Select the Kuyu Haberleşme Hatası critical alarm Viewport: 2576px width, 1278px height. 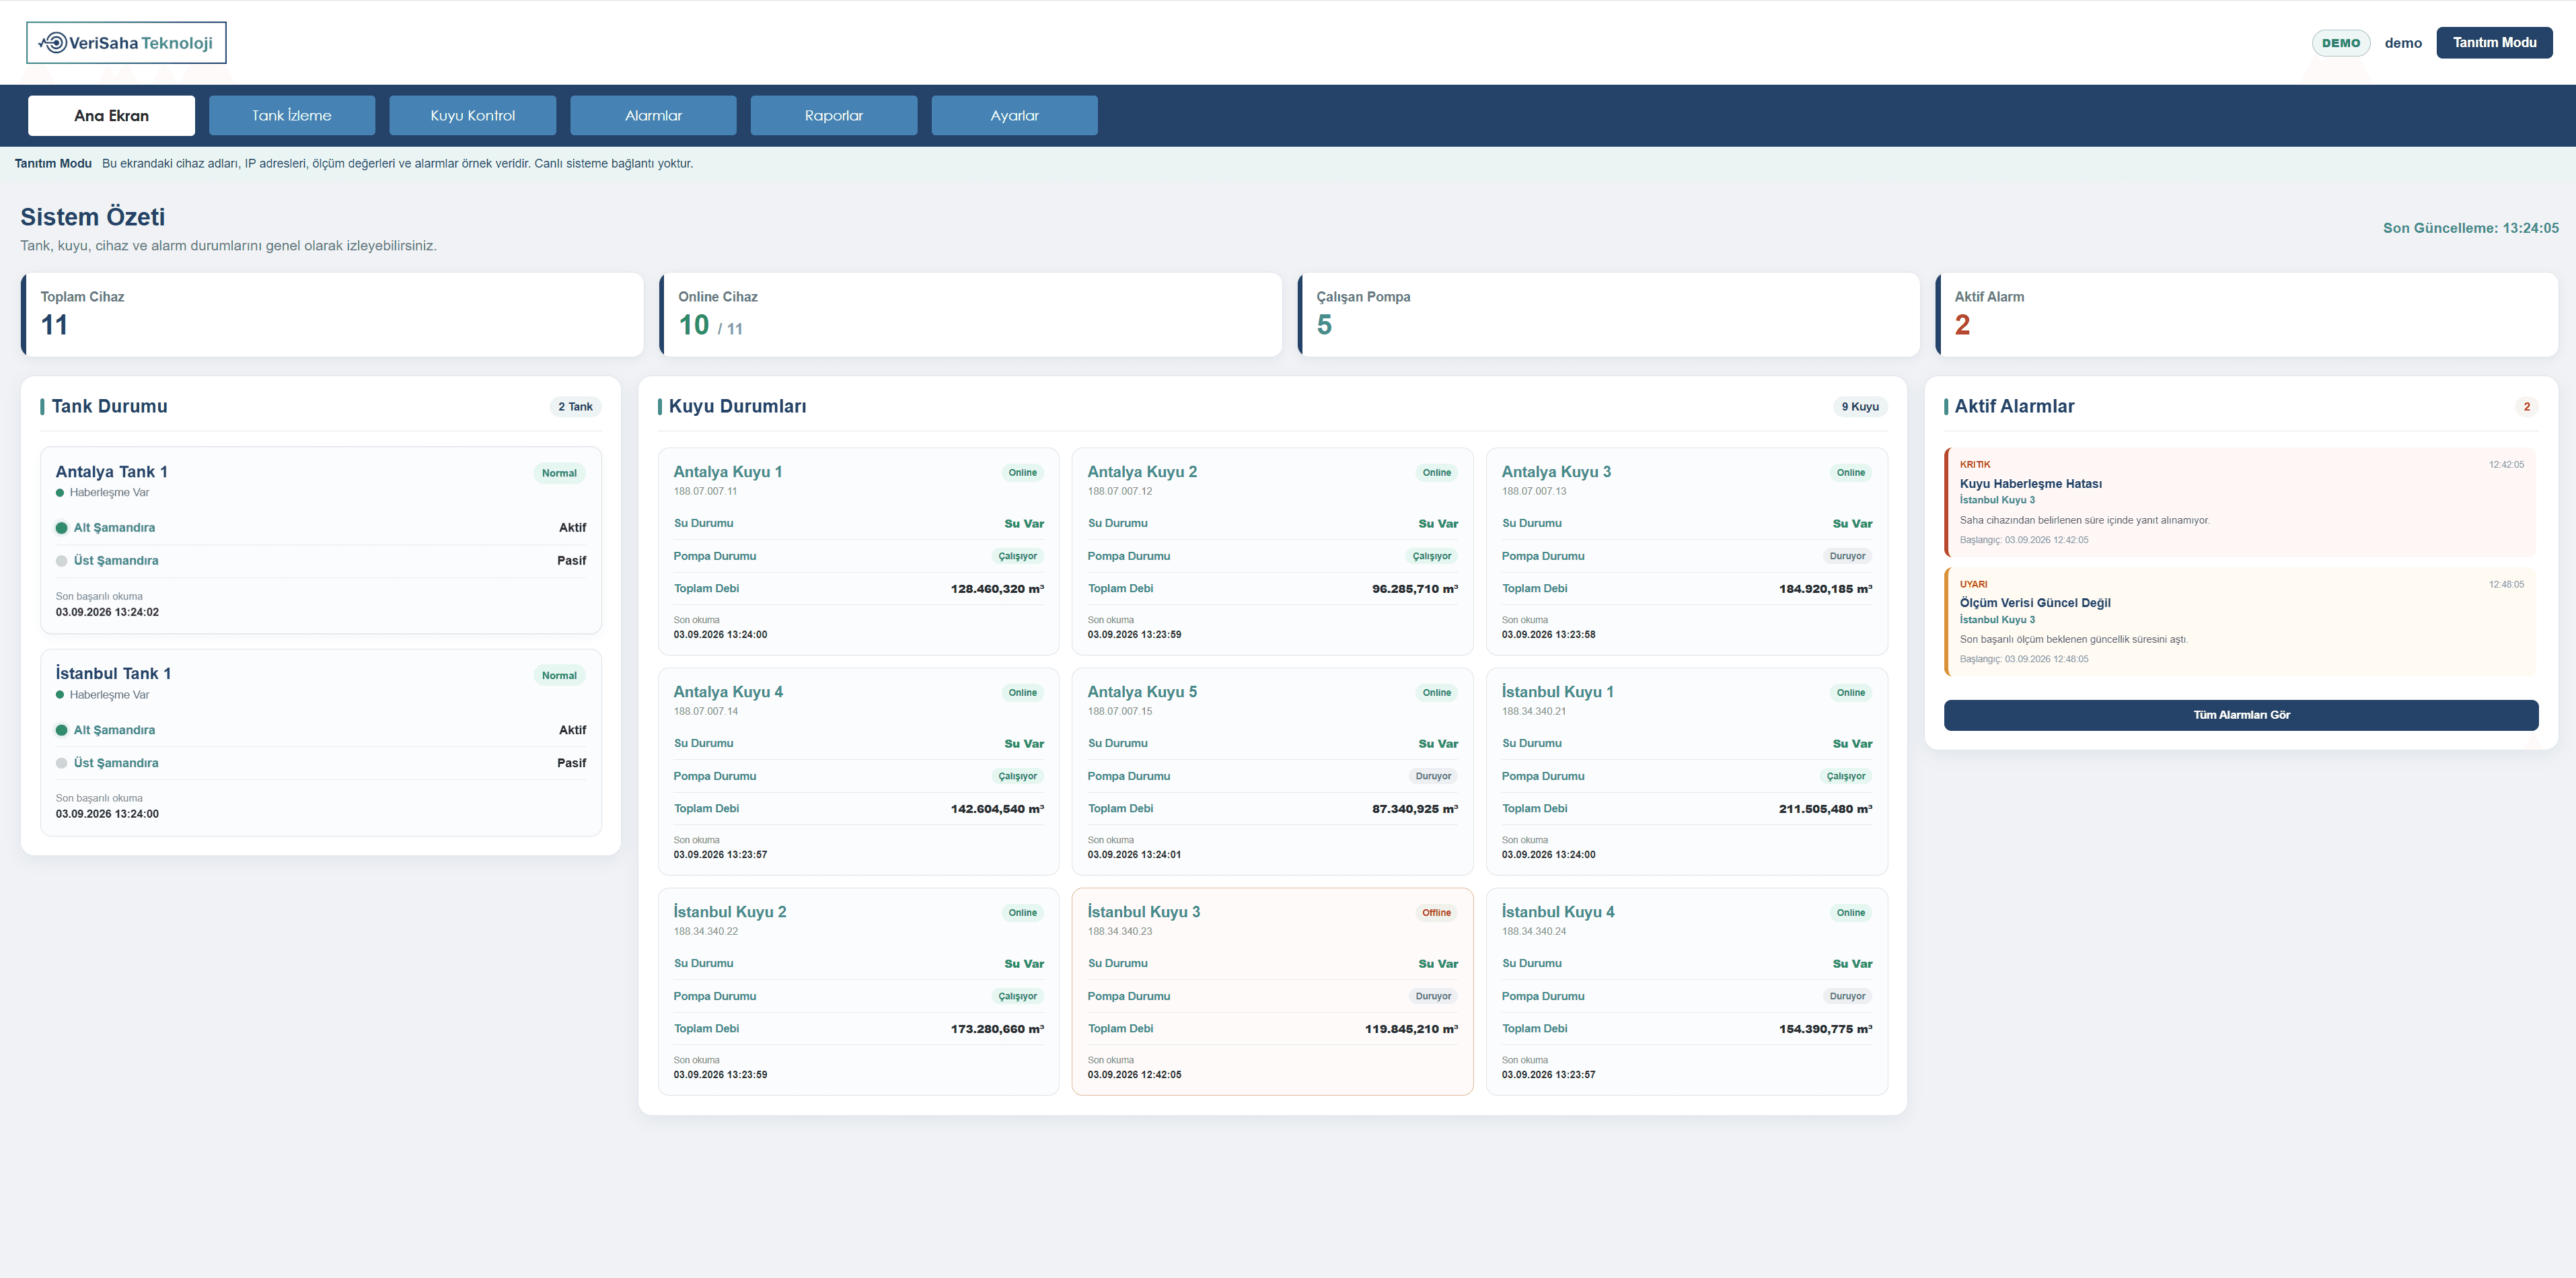point(2241,502)
